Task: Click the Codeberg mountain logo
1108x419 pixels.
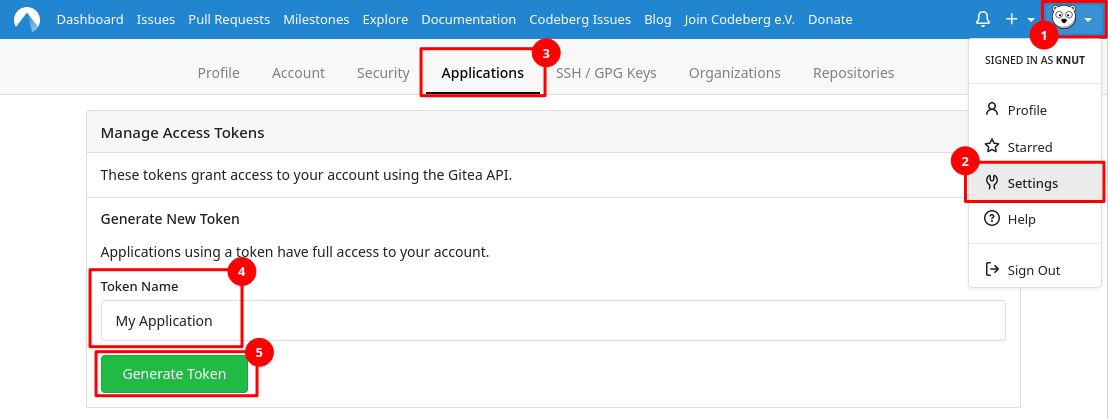Action: click(x=27, y=19)
